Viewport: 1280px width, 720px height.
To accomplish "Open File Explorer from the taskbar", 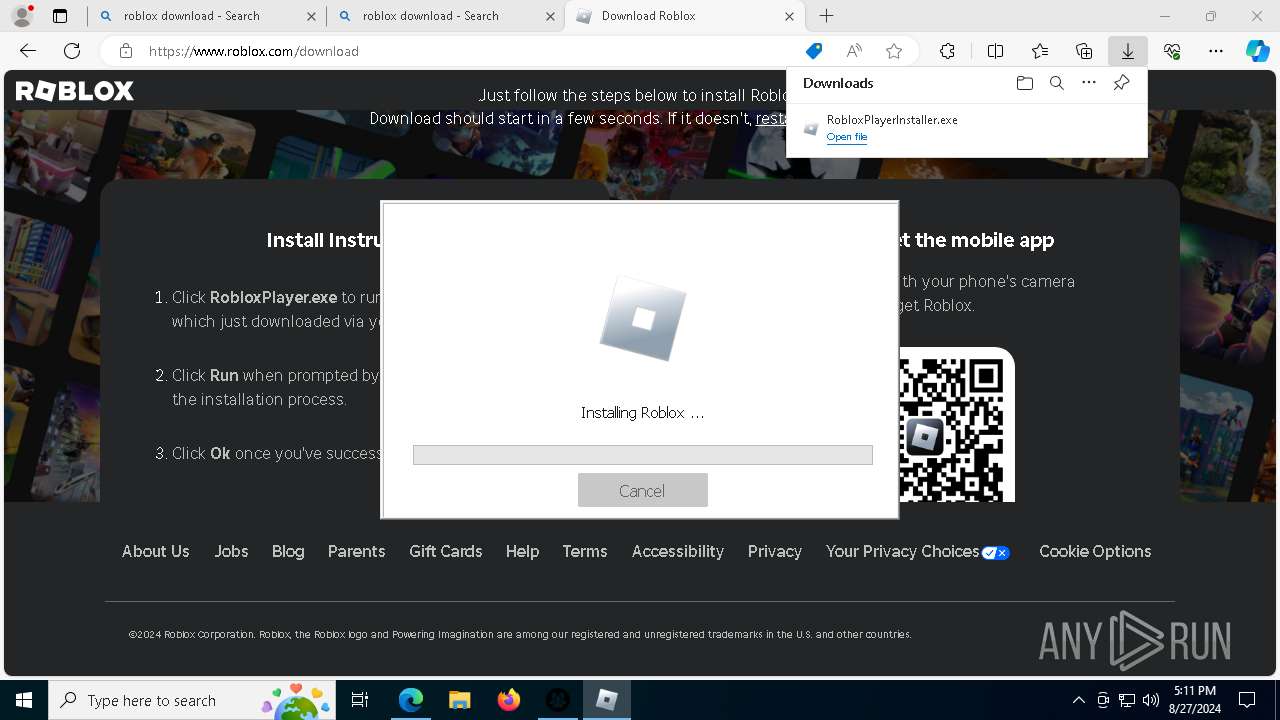I will [x=459, y=700].
